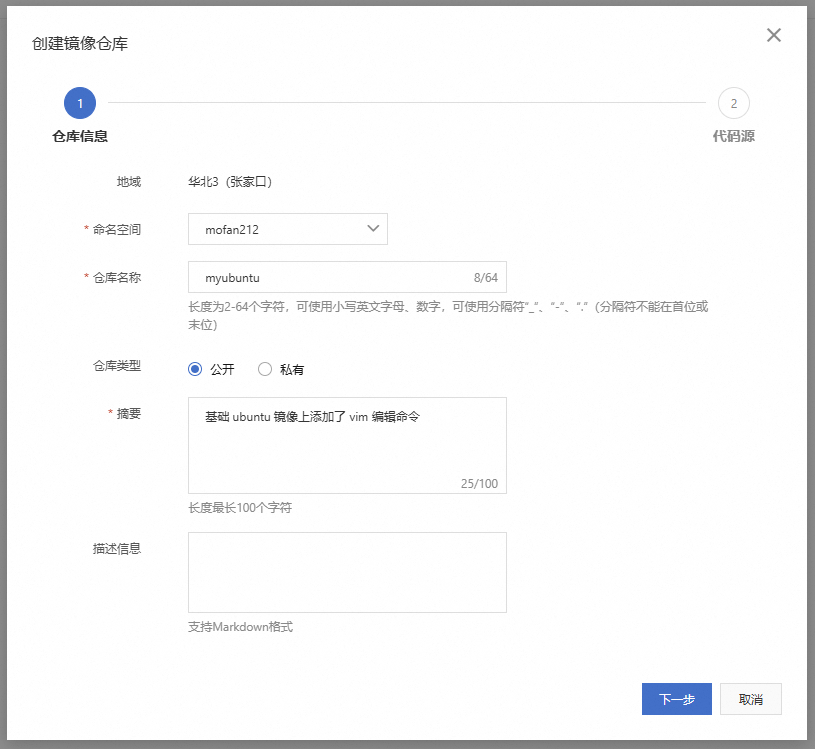Close the 创建镜像仓库 dialog with the X

click(x=773, y=35)
